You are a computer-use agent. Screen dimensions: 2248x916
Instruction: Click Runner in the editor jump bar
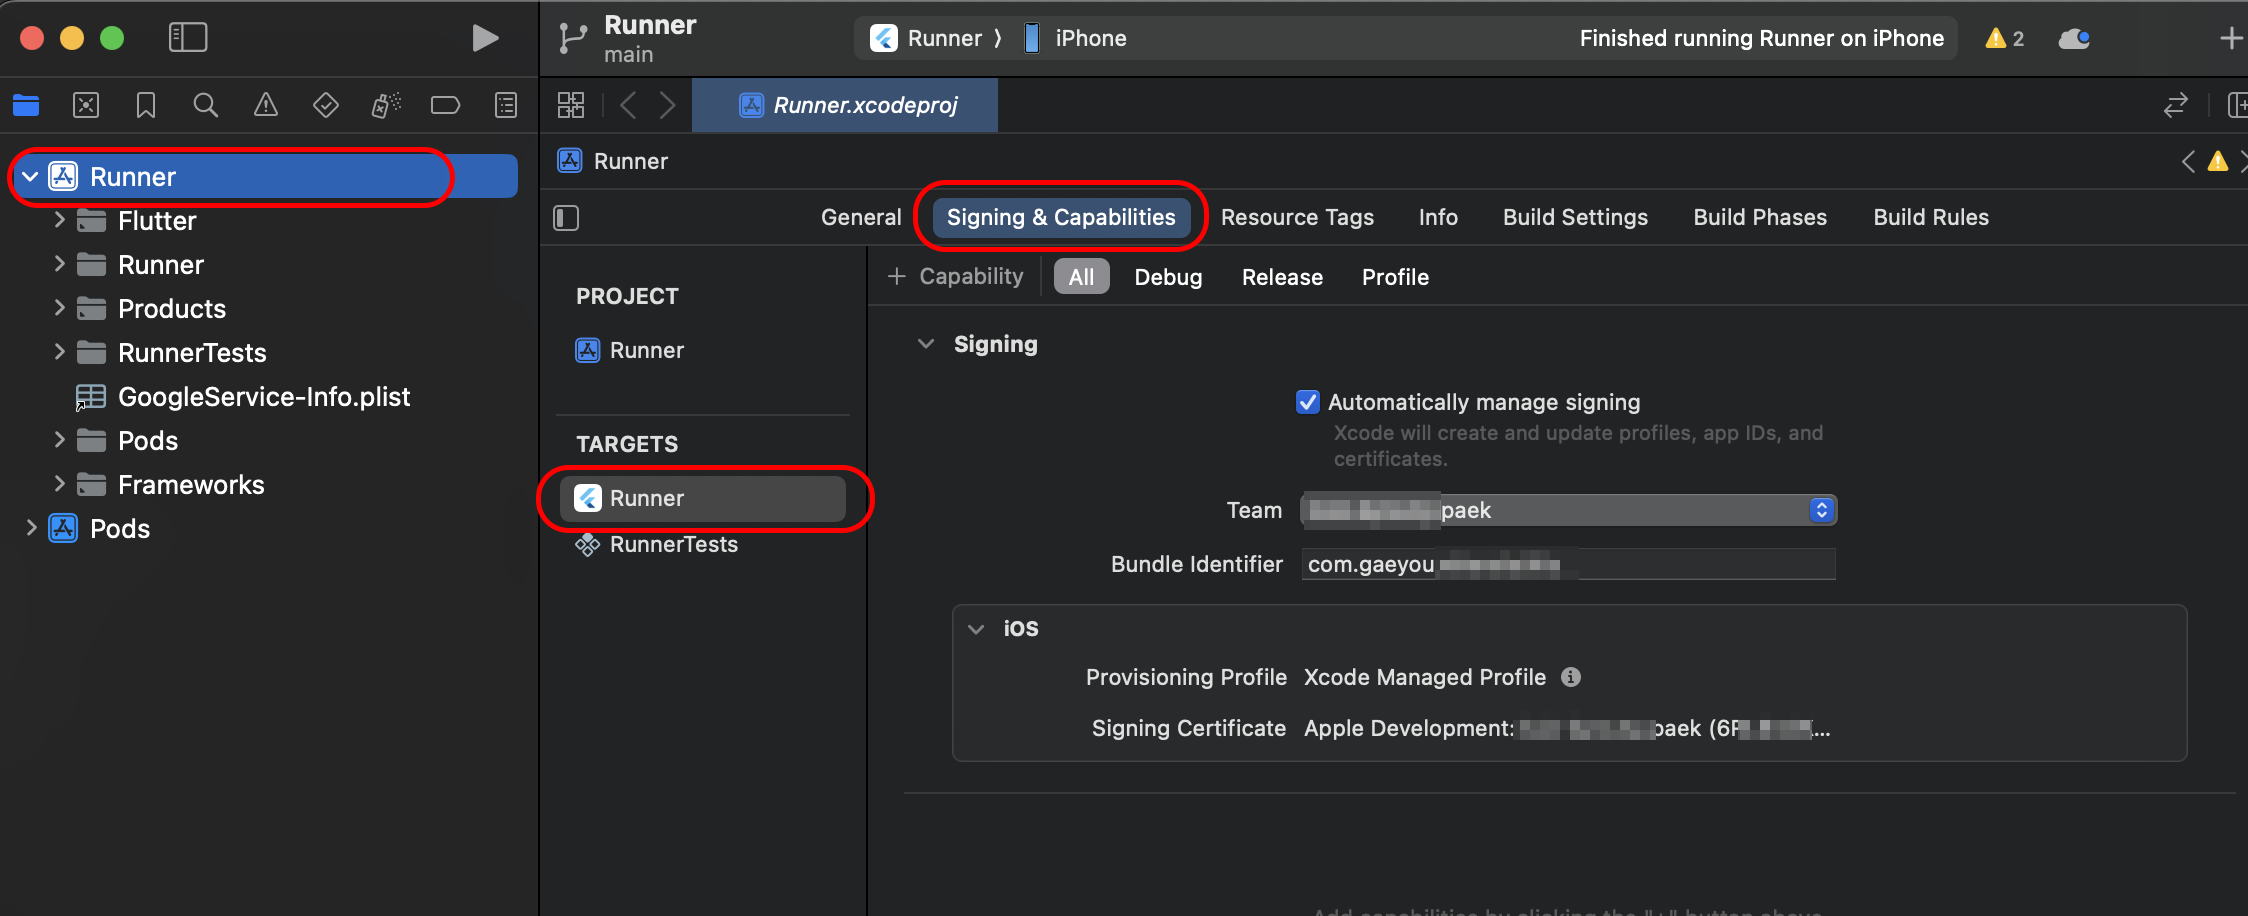click(613, 161)
